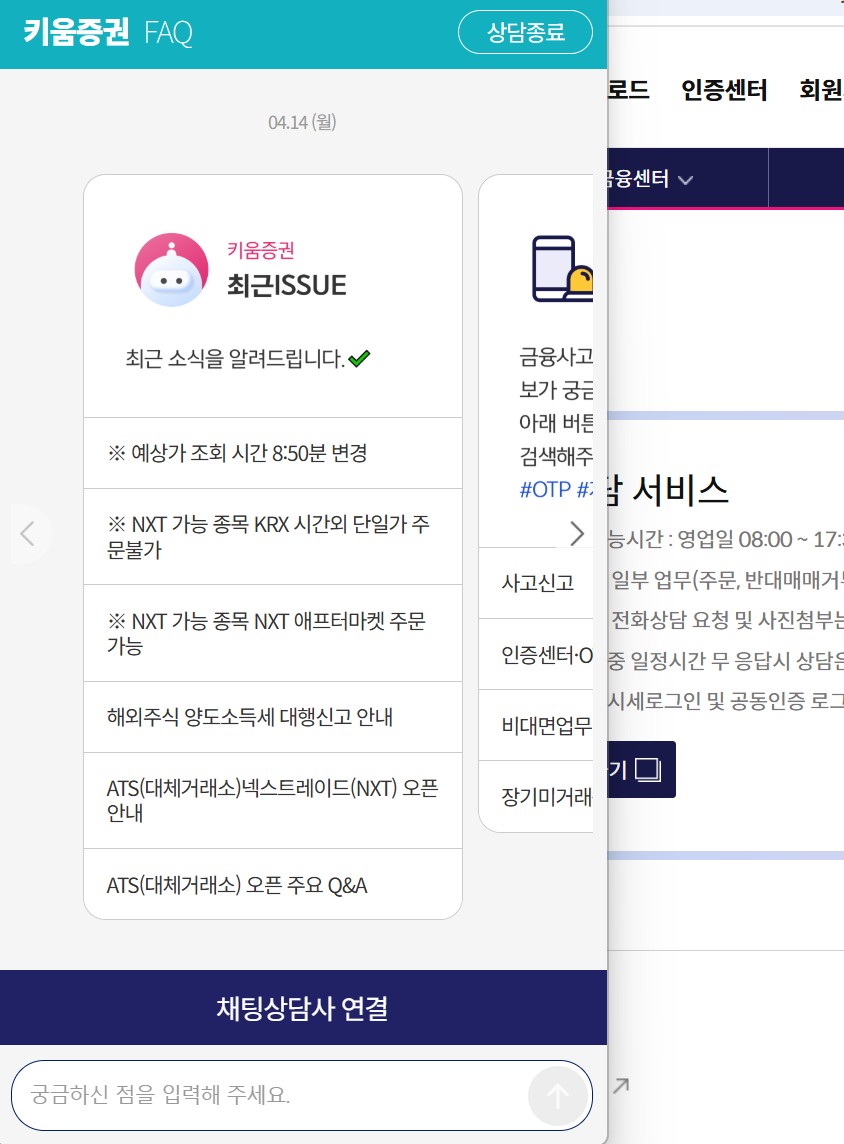The width and height of the screenshot is (844, 1144).
Task: Click the #OTP hashtag link
Action: [x=545, y=490]
